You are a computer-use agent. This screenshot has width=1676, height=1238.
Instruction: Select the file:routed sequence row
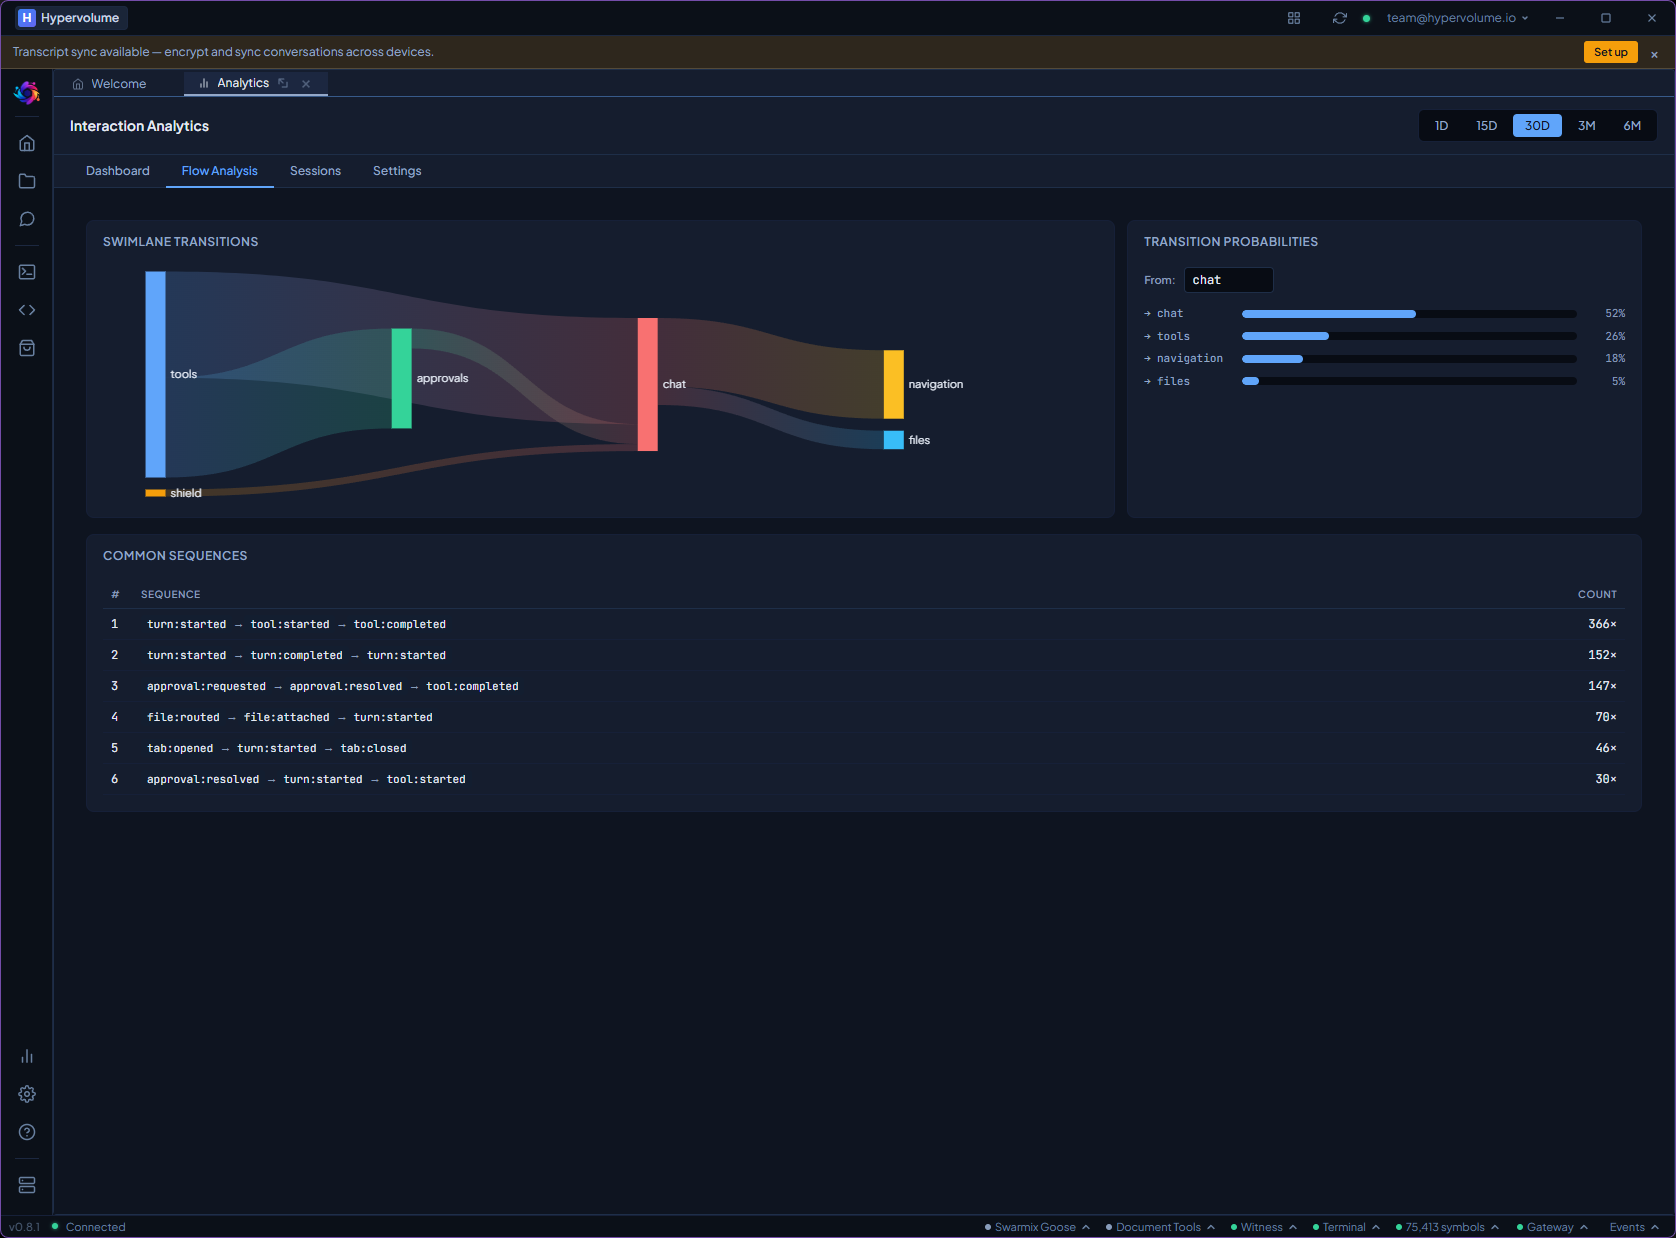click(864, 717)
